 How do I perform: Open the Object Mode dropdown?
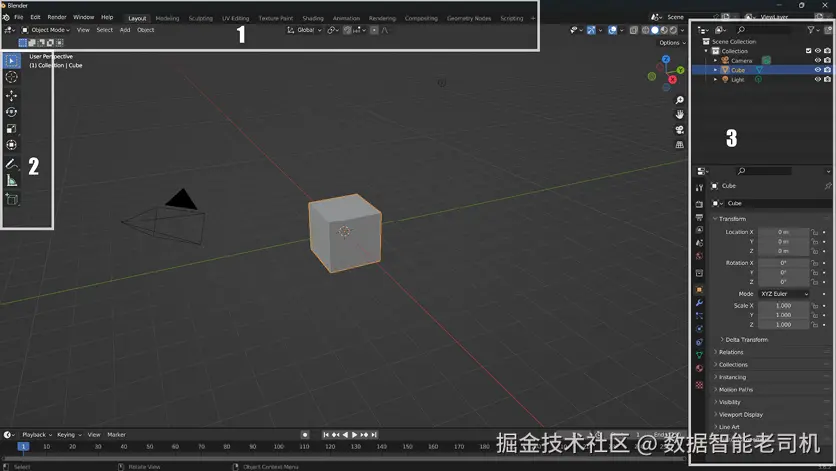(x=45, y=30)
